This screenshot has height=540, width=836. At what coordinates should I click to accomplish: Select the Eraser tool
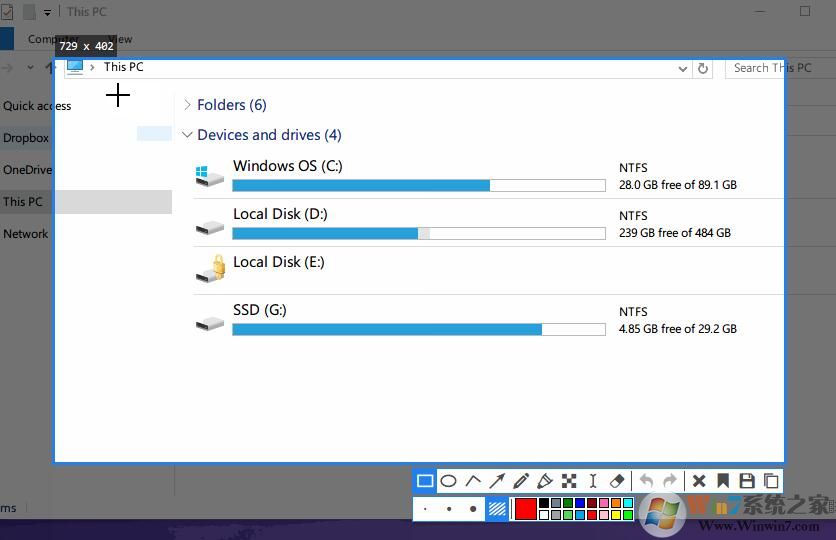pyautogui.click(x=617, y=481)
